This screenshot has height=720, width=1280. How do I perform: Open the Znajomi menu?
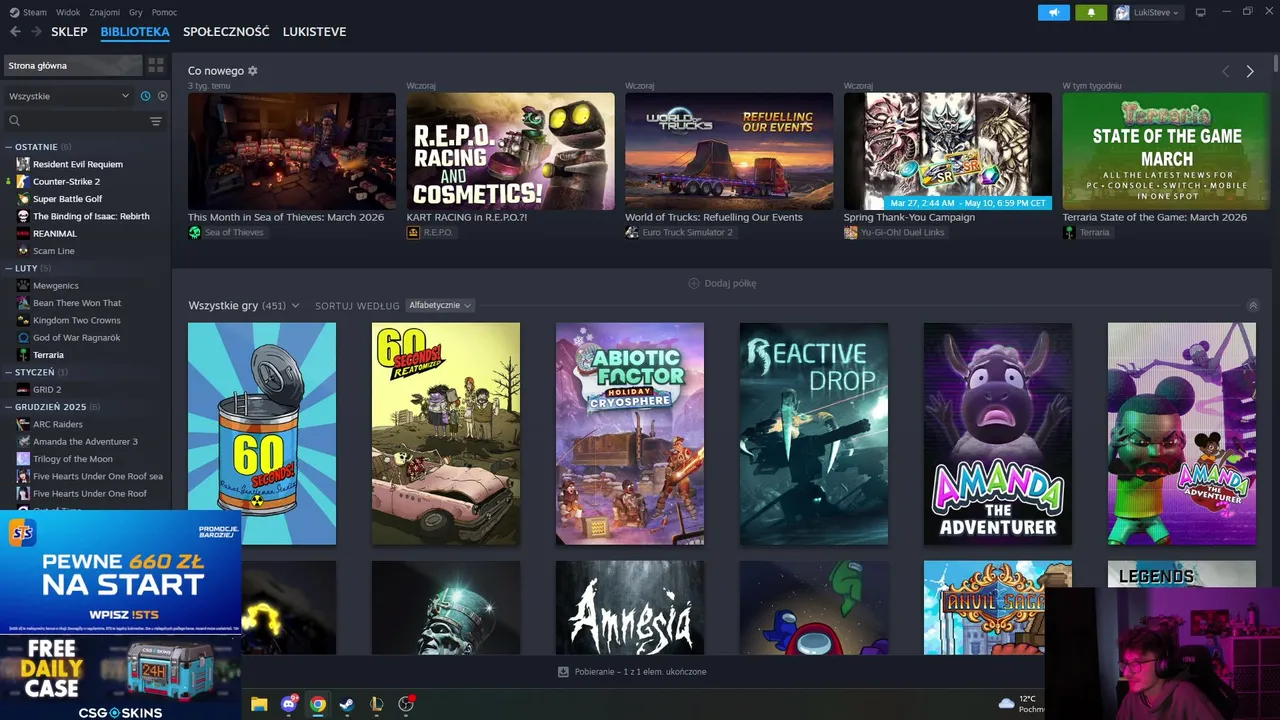[104, 12]
